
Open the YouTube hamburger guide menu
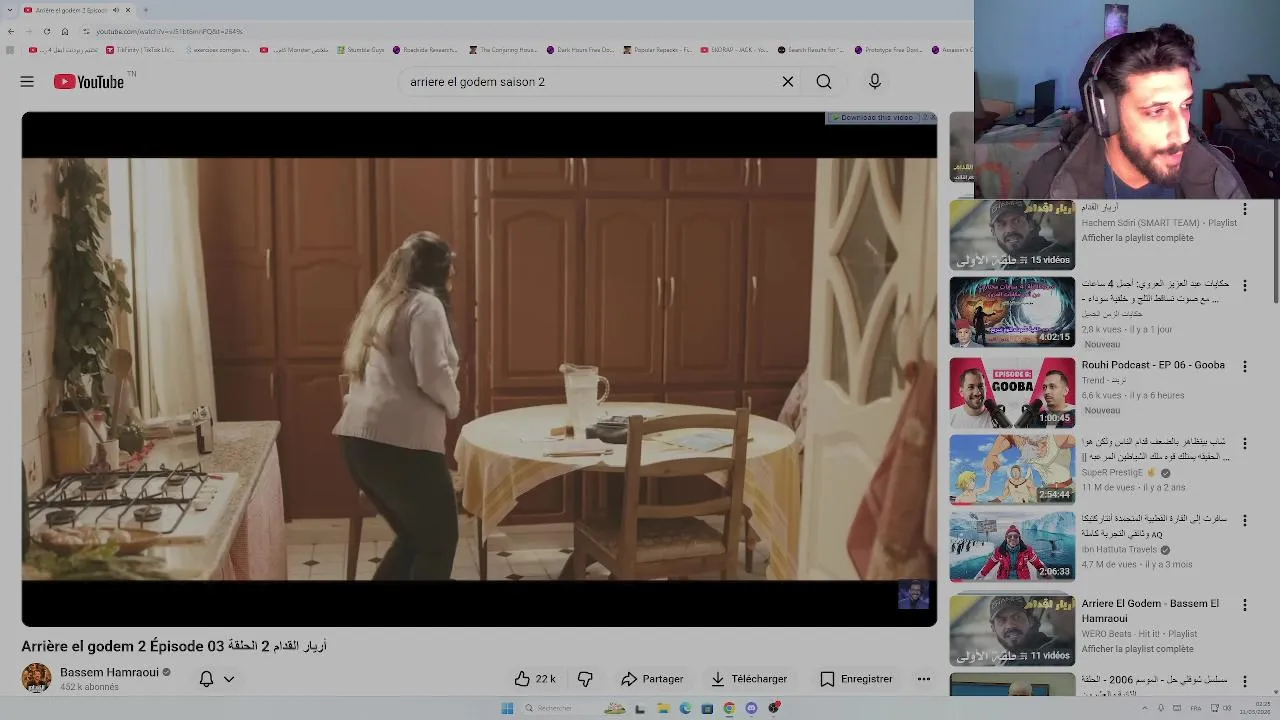click(27, 82)
